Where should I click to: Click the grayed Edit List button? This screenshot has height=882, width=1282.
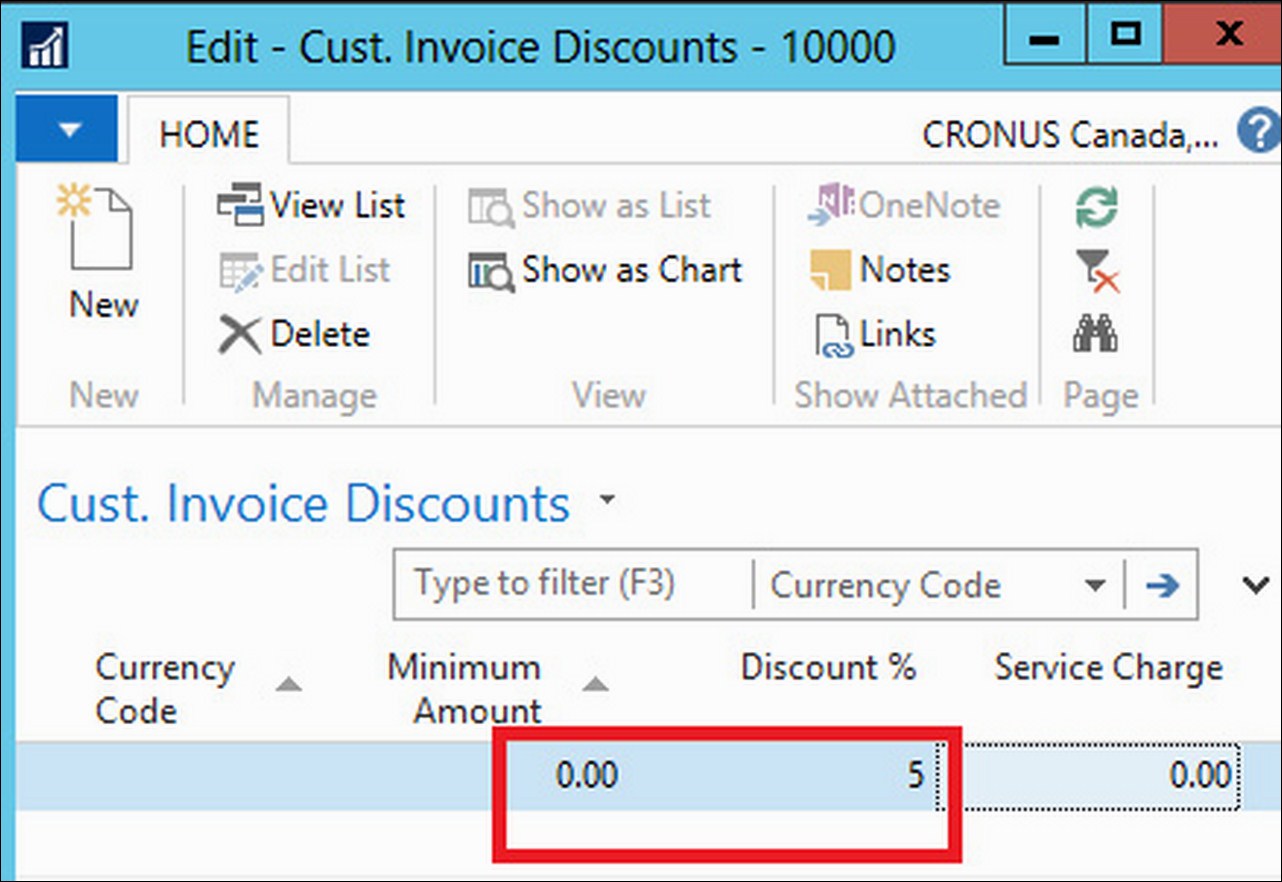pos(305,270)
